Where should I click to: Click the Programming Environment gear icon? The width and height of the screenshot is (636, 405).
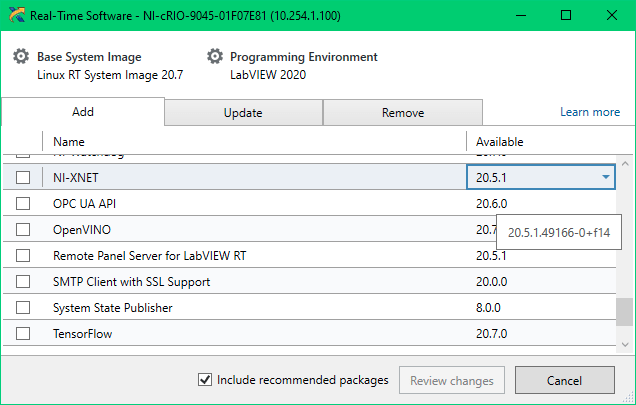pyautogui.click(x=215, y=56)
